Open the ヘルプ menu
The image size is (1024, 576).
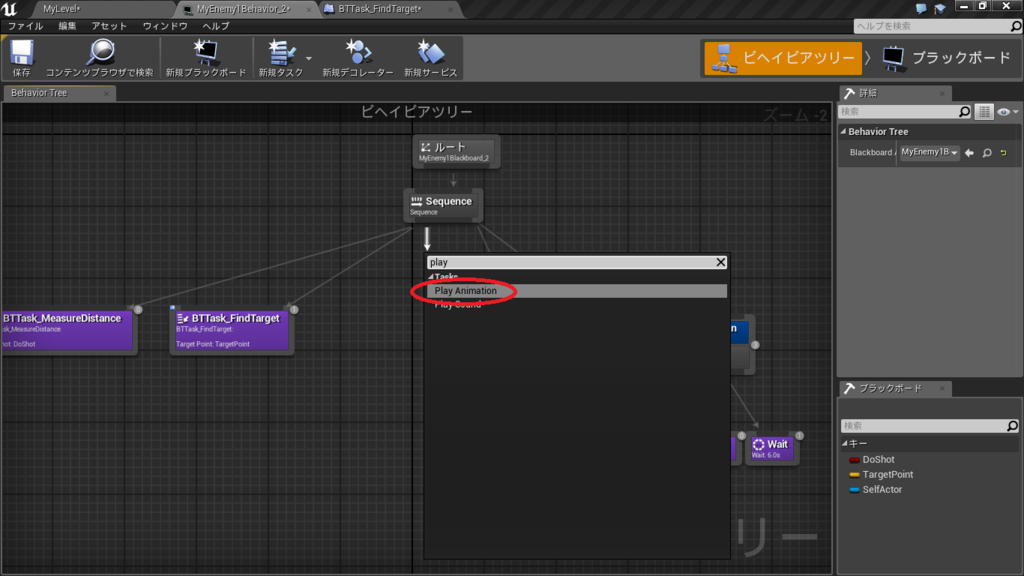(x=216, y=26)
